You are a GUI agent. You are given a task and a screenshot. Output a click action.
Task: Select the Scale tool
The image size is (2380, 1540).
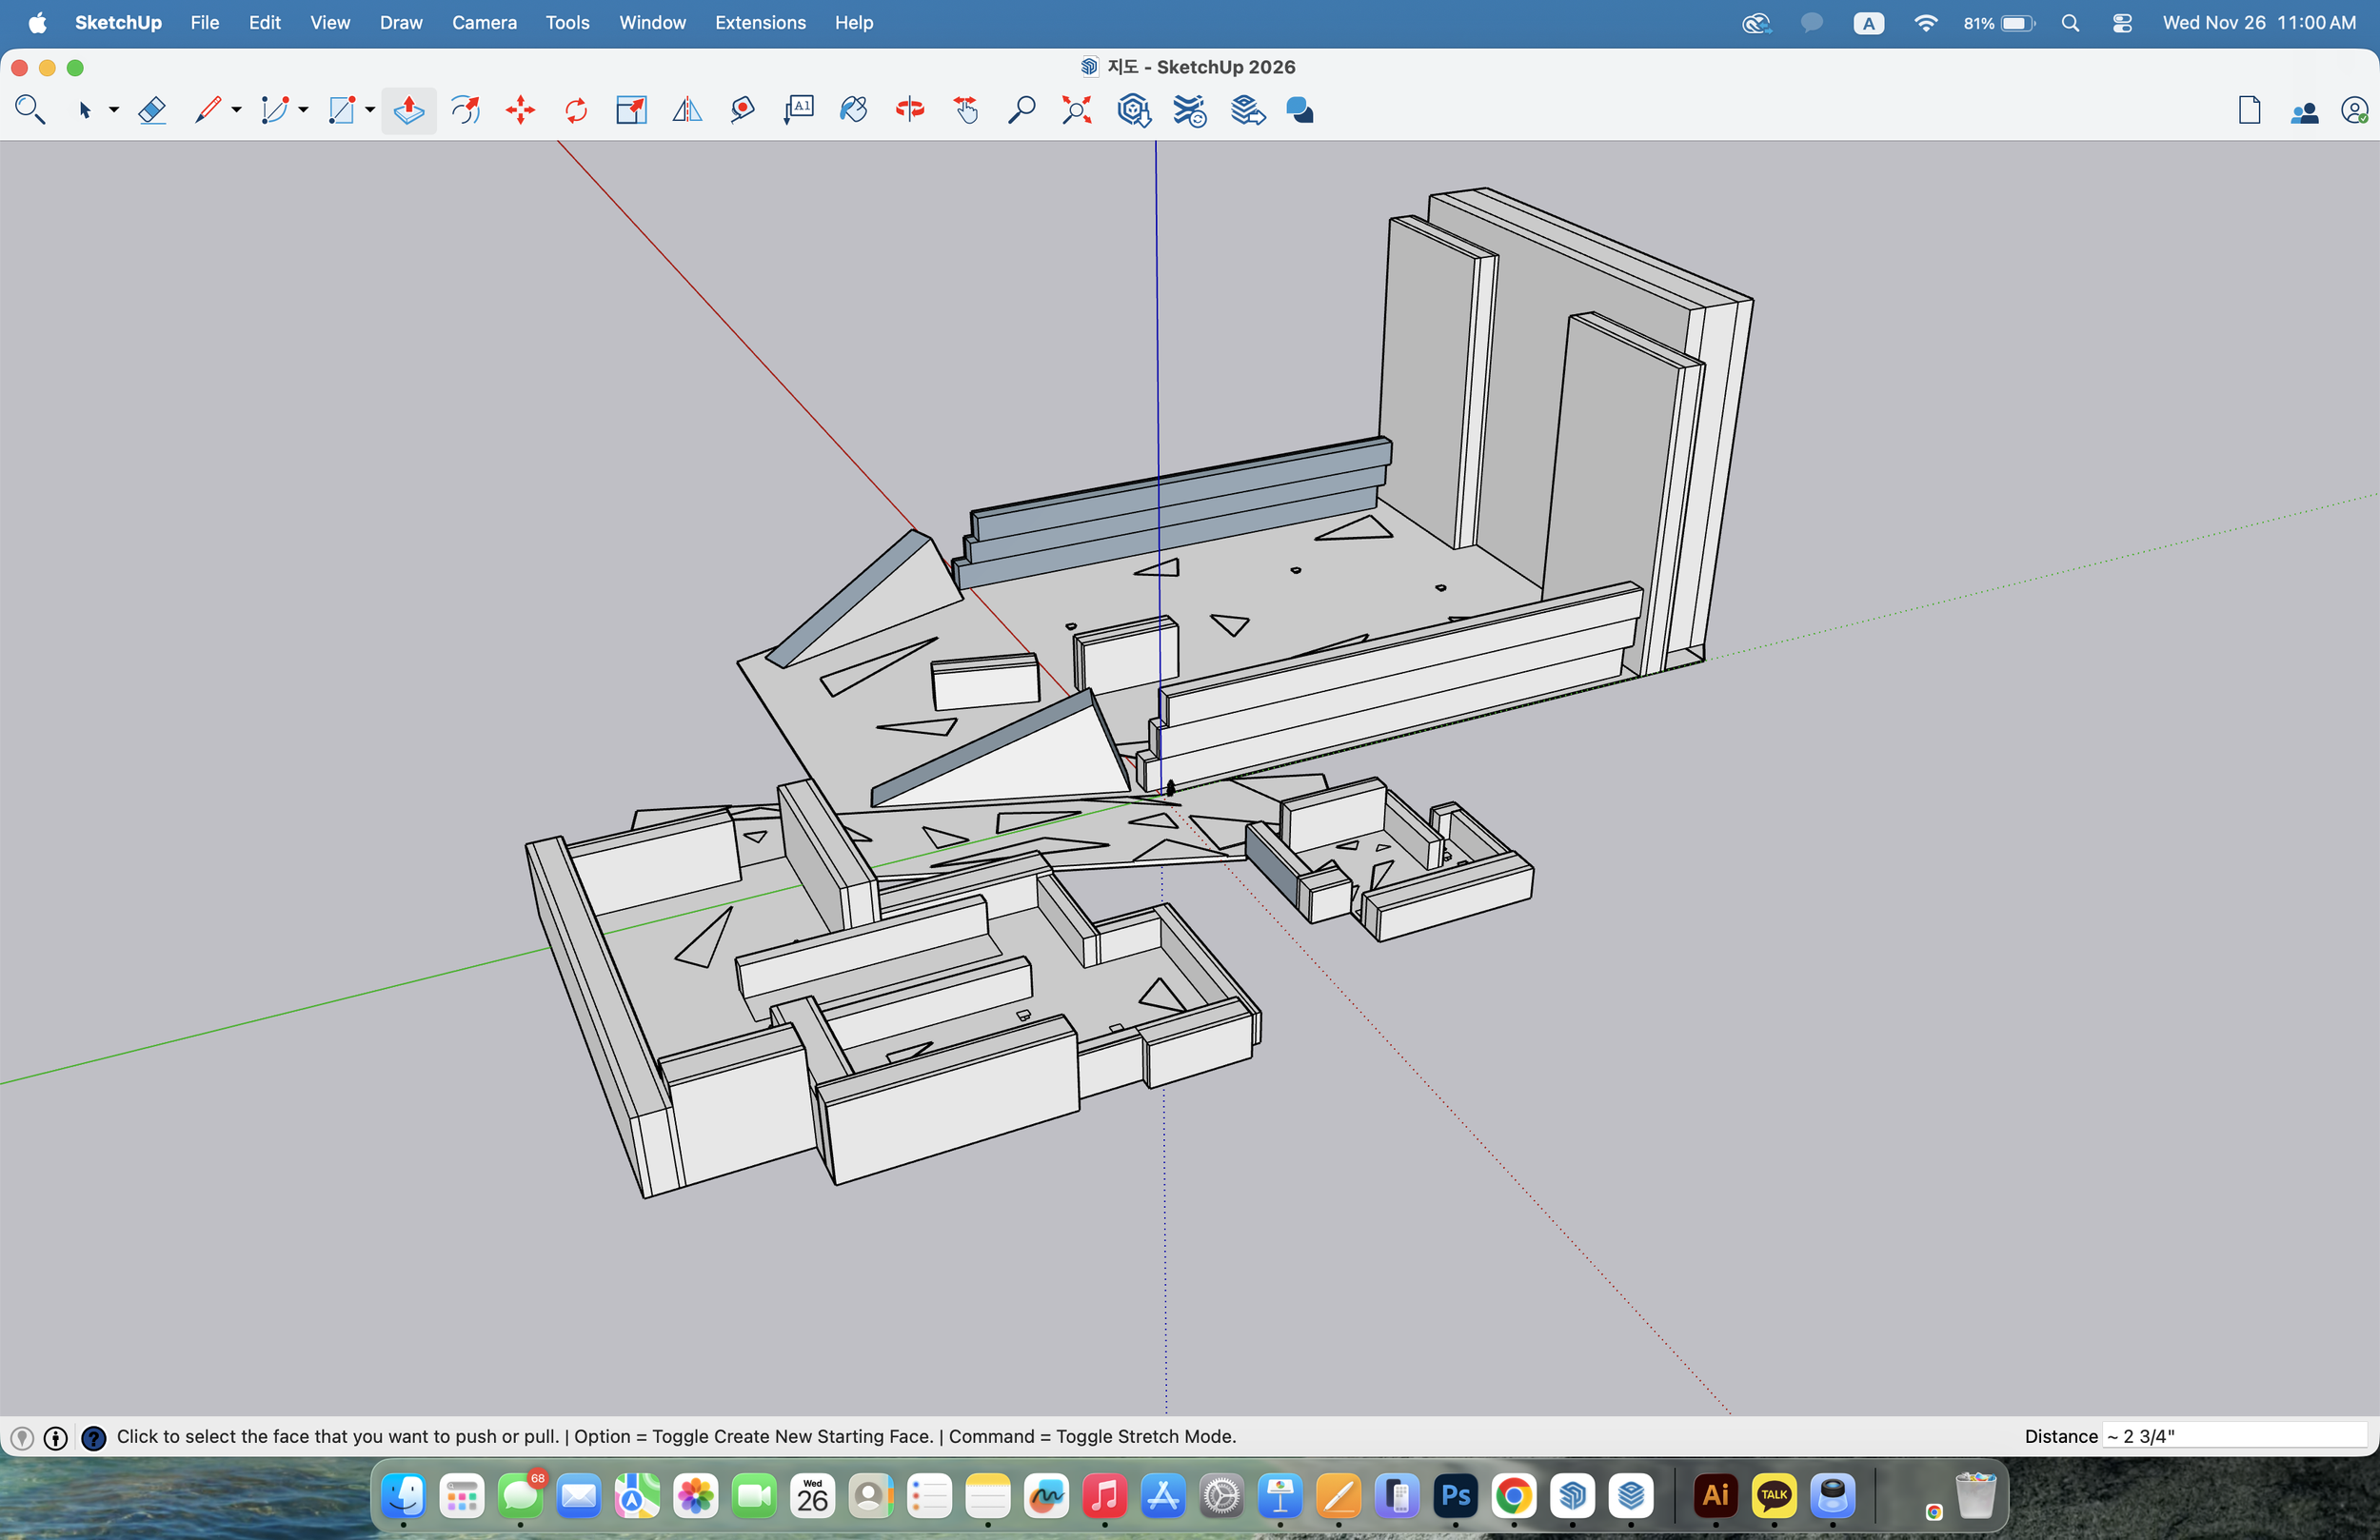point(631,110)
